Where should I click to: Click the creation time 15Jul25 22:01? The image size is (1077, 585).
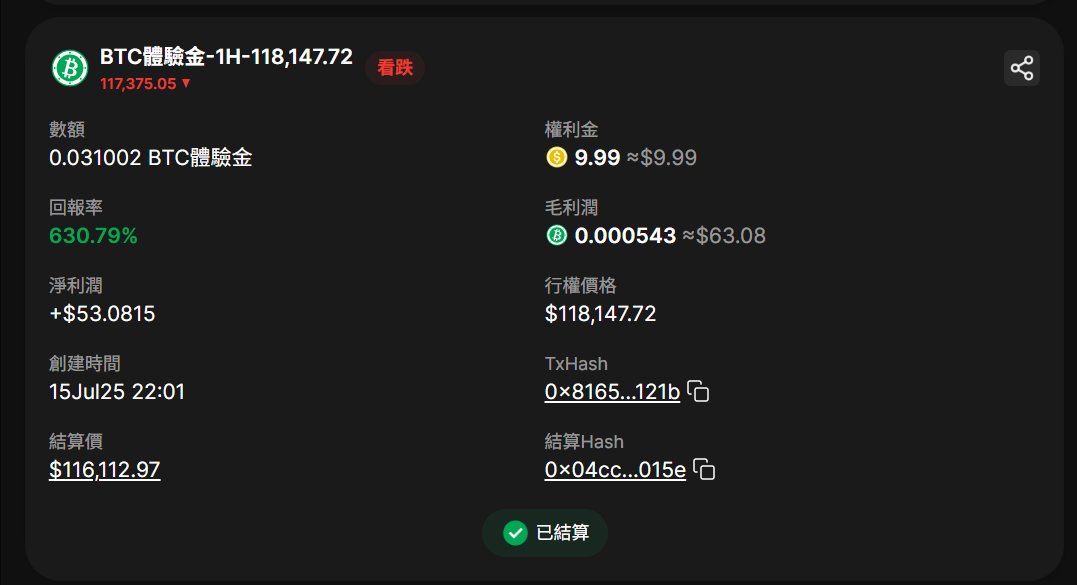point(117,391)
